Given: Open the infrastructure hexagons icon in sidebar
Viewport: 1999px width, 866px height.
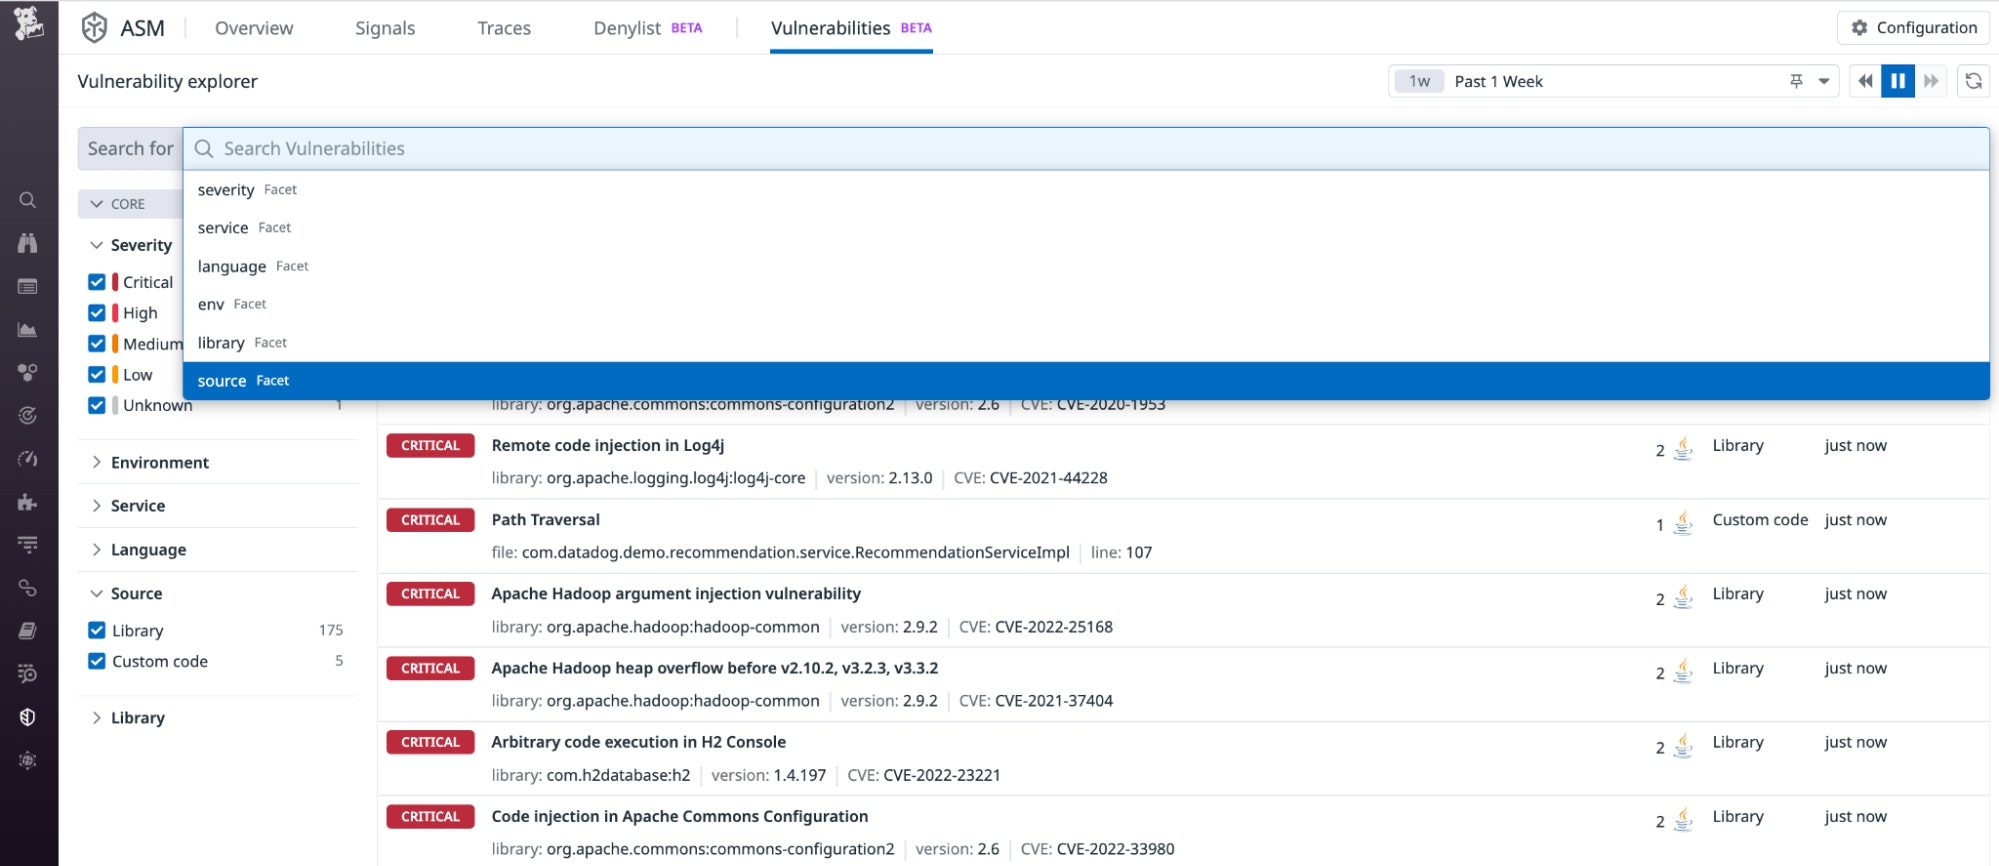Looking at the screenshot, I should (28, 372).
